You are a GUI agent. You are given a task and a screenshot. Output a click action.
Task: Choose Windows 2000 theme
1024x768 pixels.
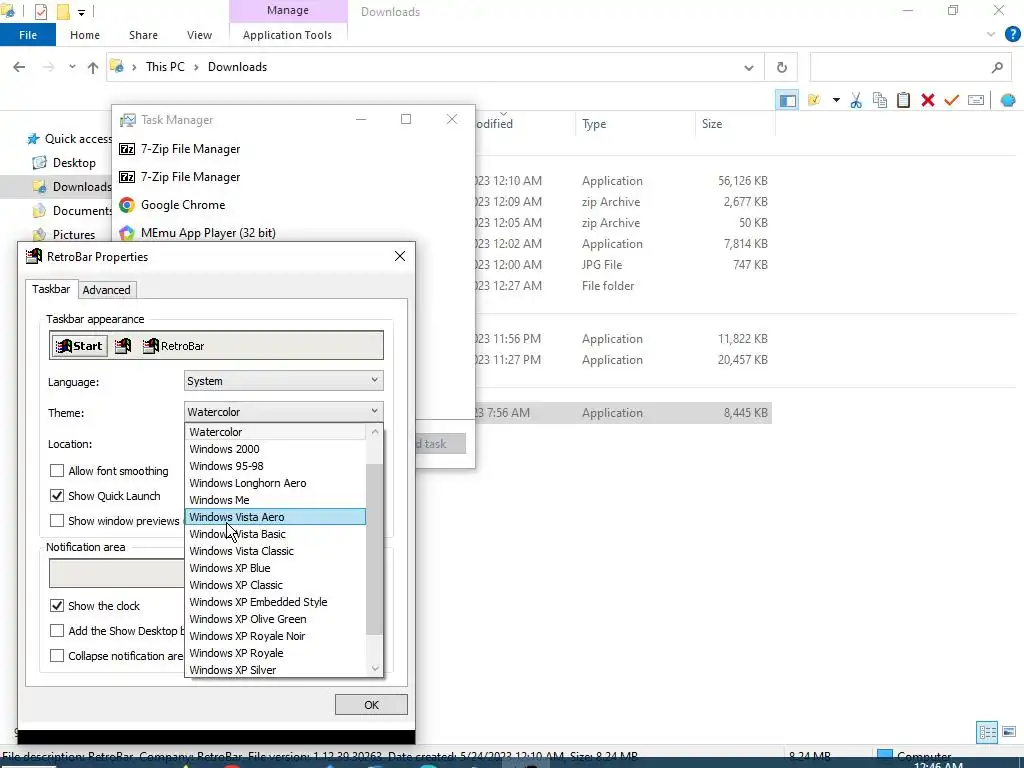tap(276, 449)
